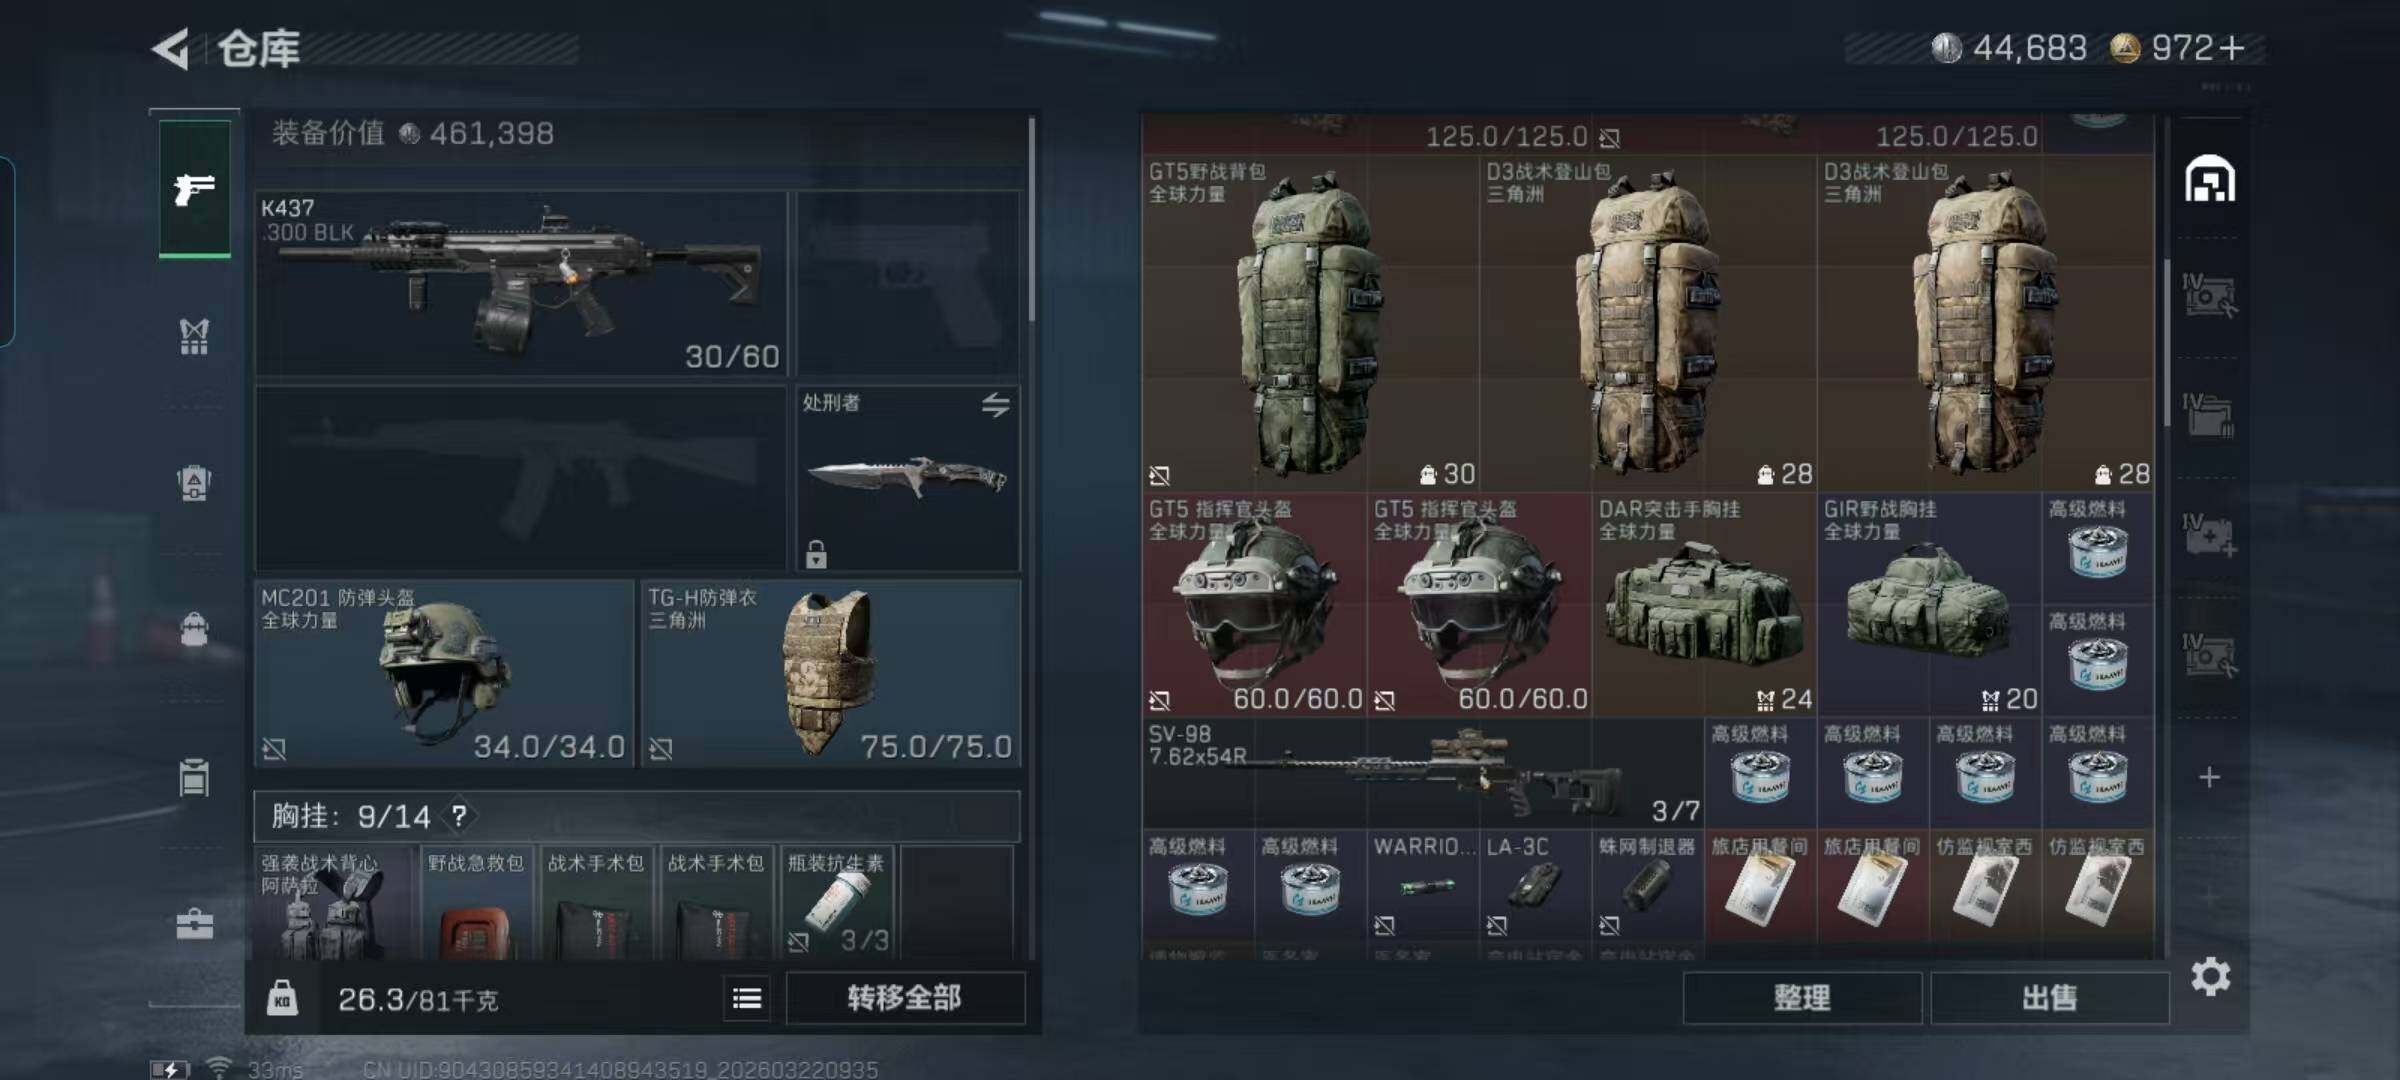Open the armor vest category in sidebar
This screenshot has width=2400, height=1080.
point(194,336)
